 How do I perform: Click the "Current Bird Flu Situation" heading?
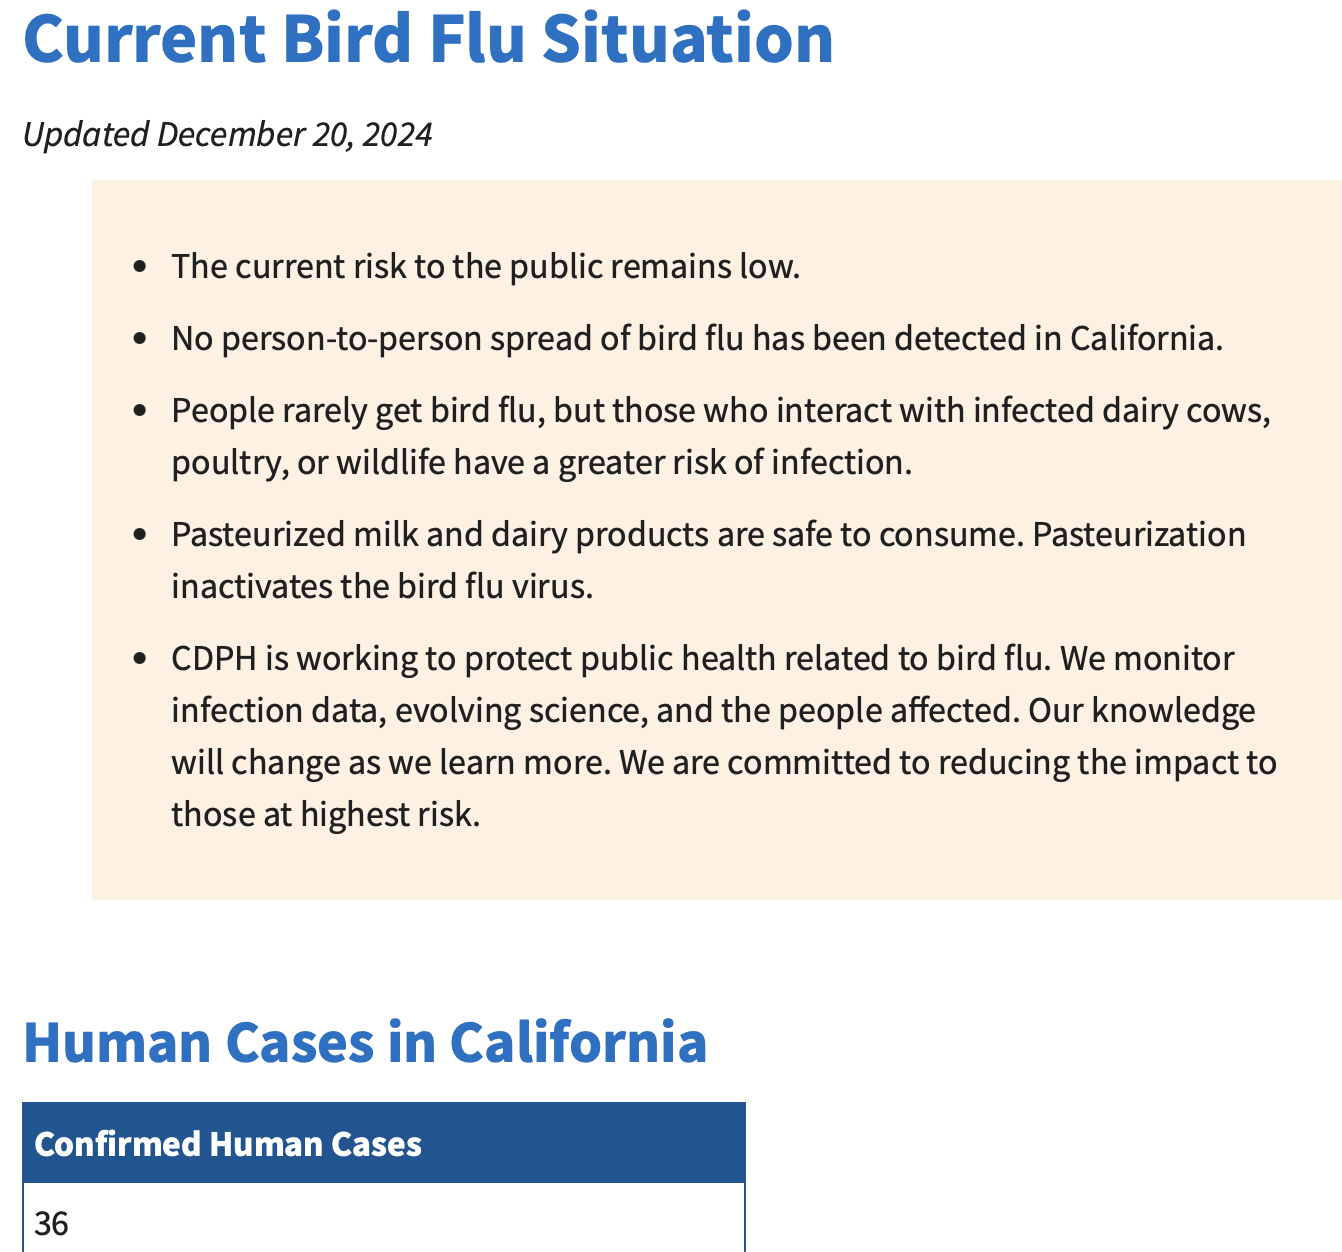point(428,38)
